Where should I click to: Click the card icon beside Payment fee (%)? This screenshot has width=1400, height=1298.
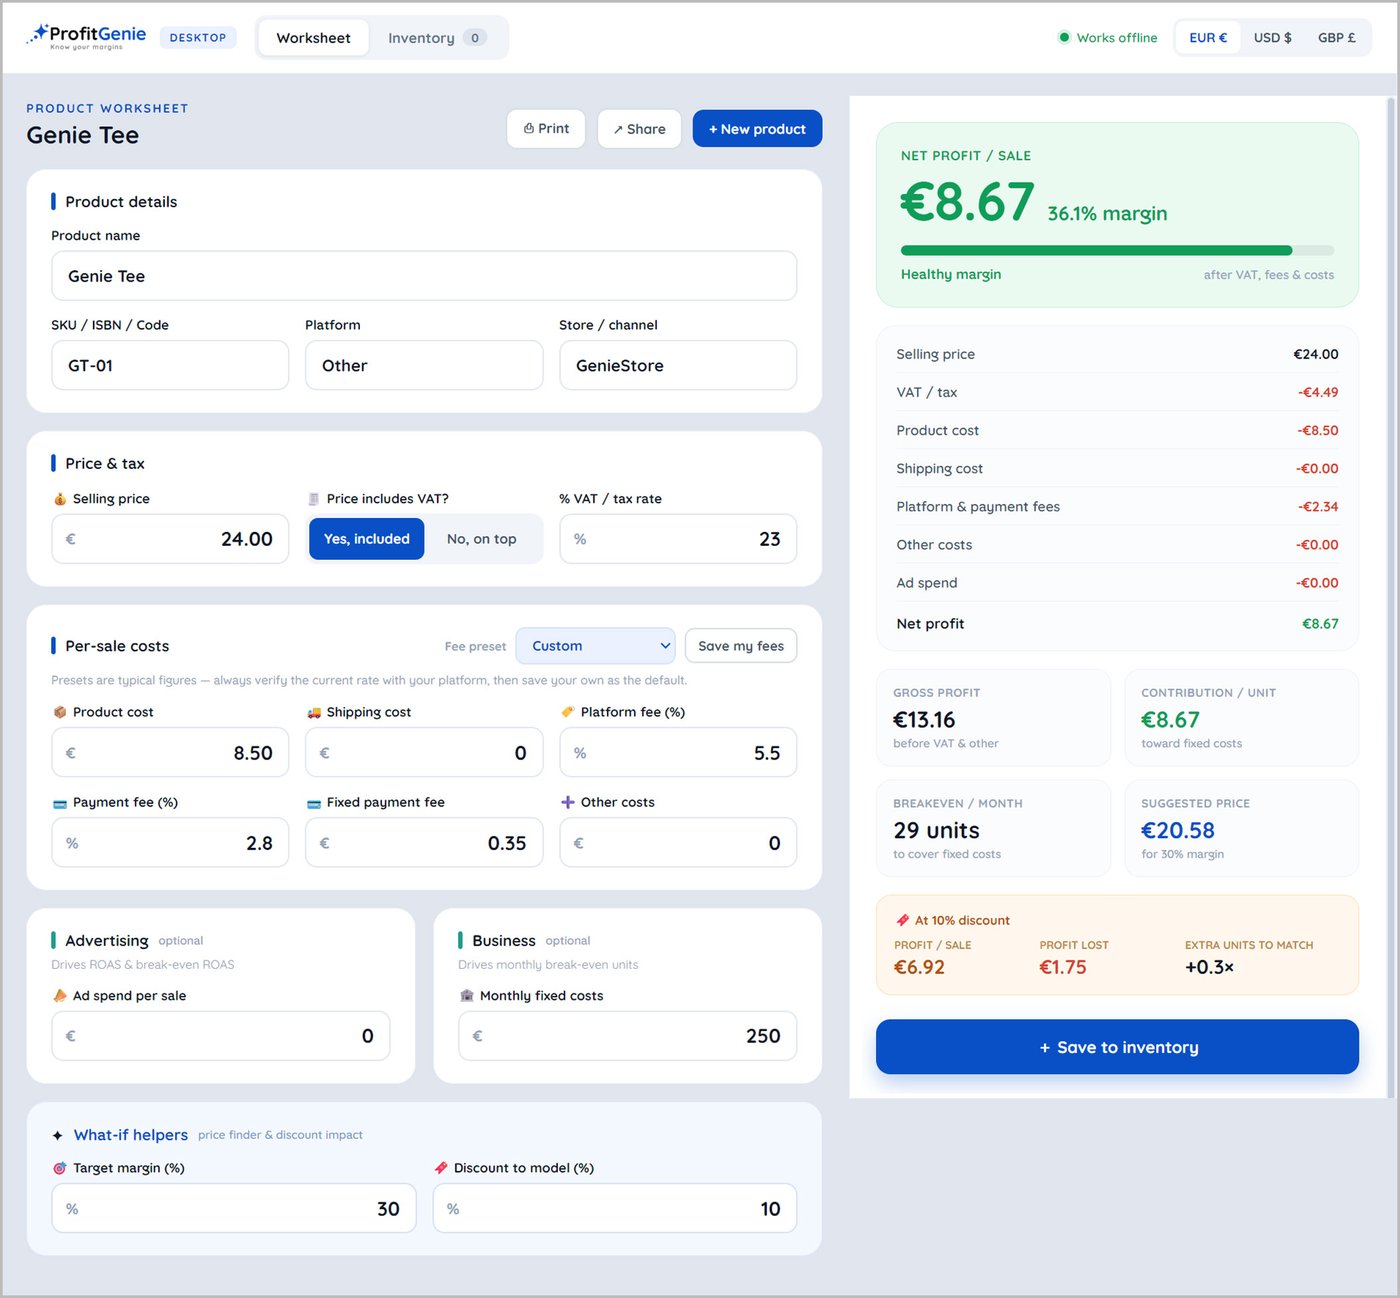coord(60,803)
